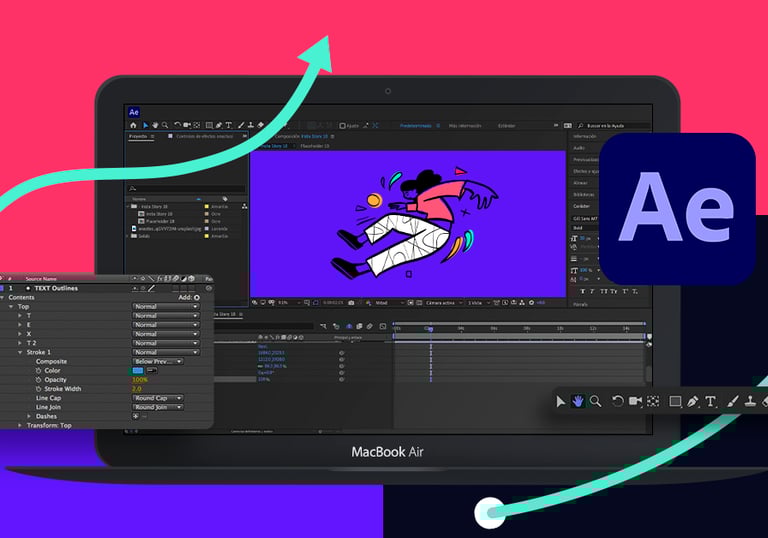768x538 pixels.
Task: Collapse the Stroke 1 group
Action: pyautogui.click(x=20, y=352)
